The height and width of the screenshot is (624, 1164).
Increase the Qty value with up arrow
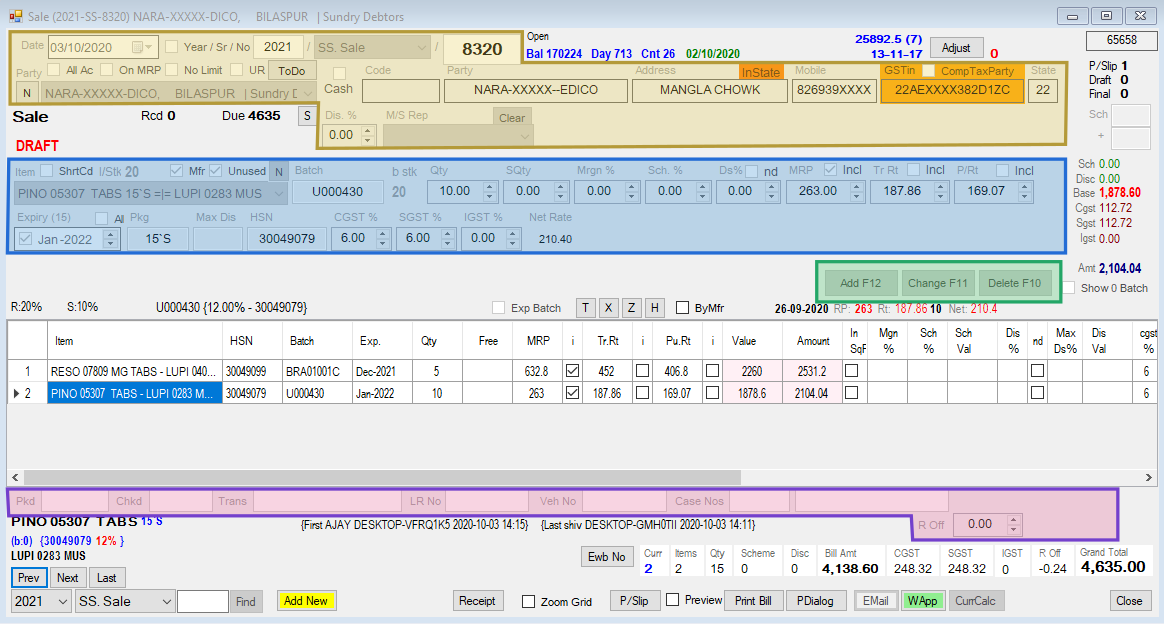coord(489,187)
